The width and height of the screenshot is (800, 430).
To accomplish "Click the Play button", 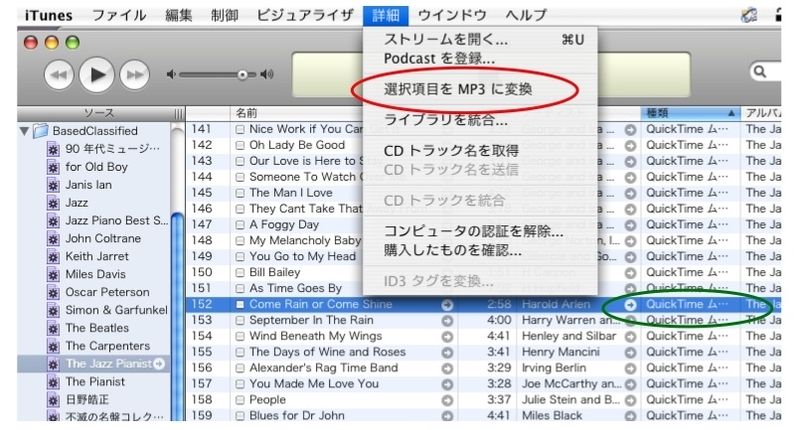I will (x=96, y=74).
